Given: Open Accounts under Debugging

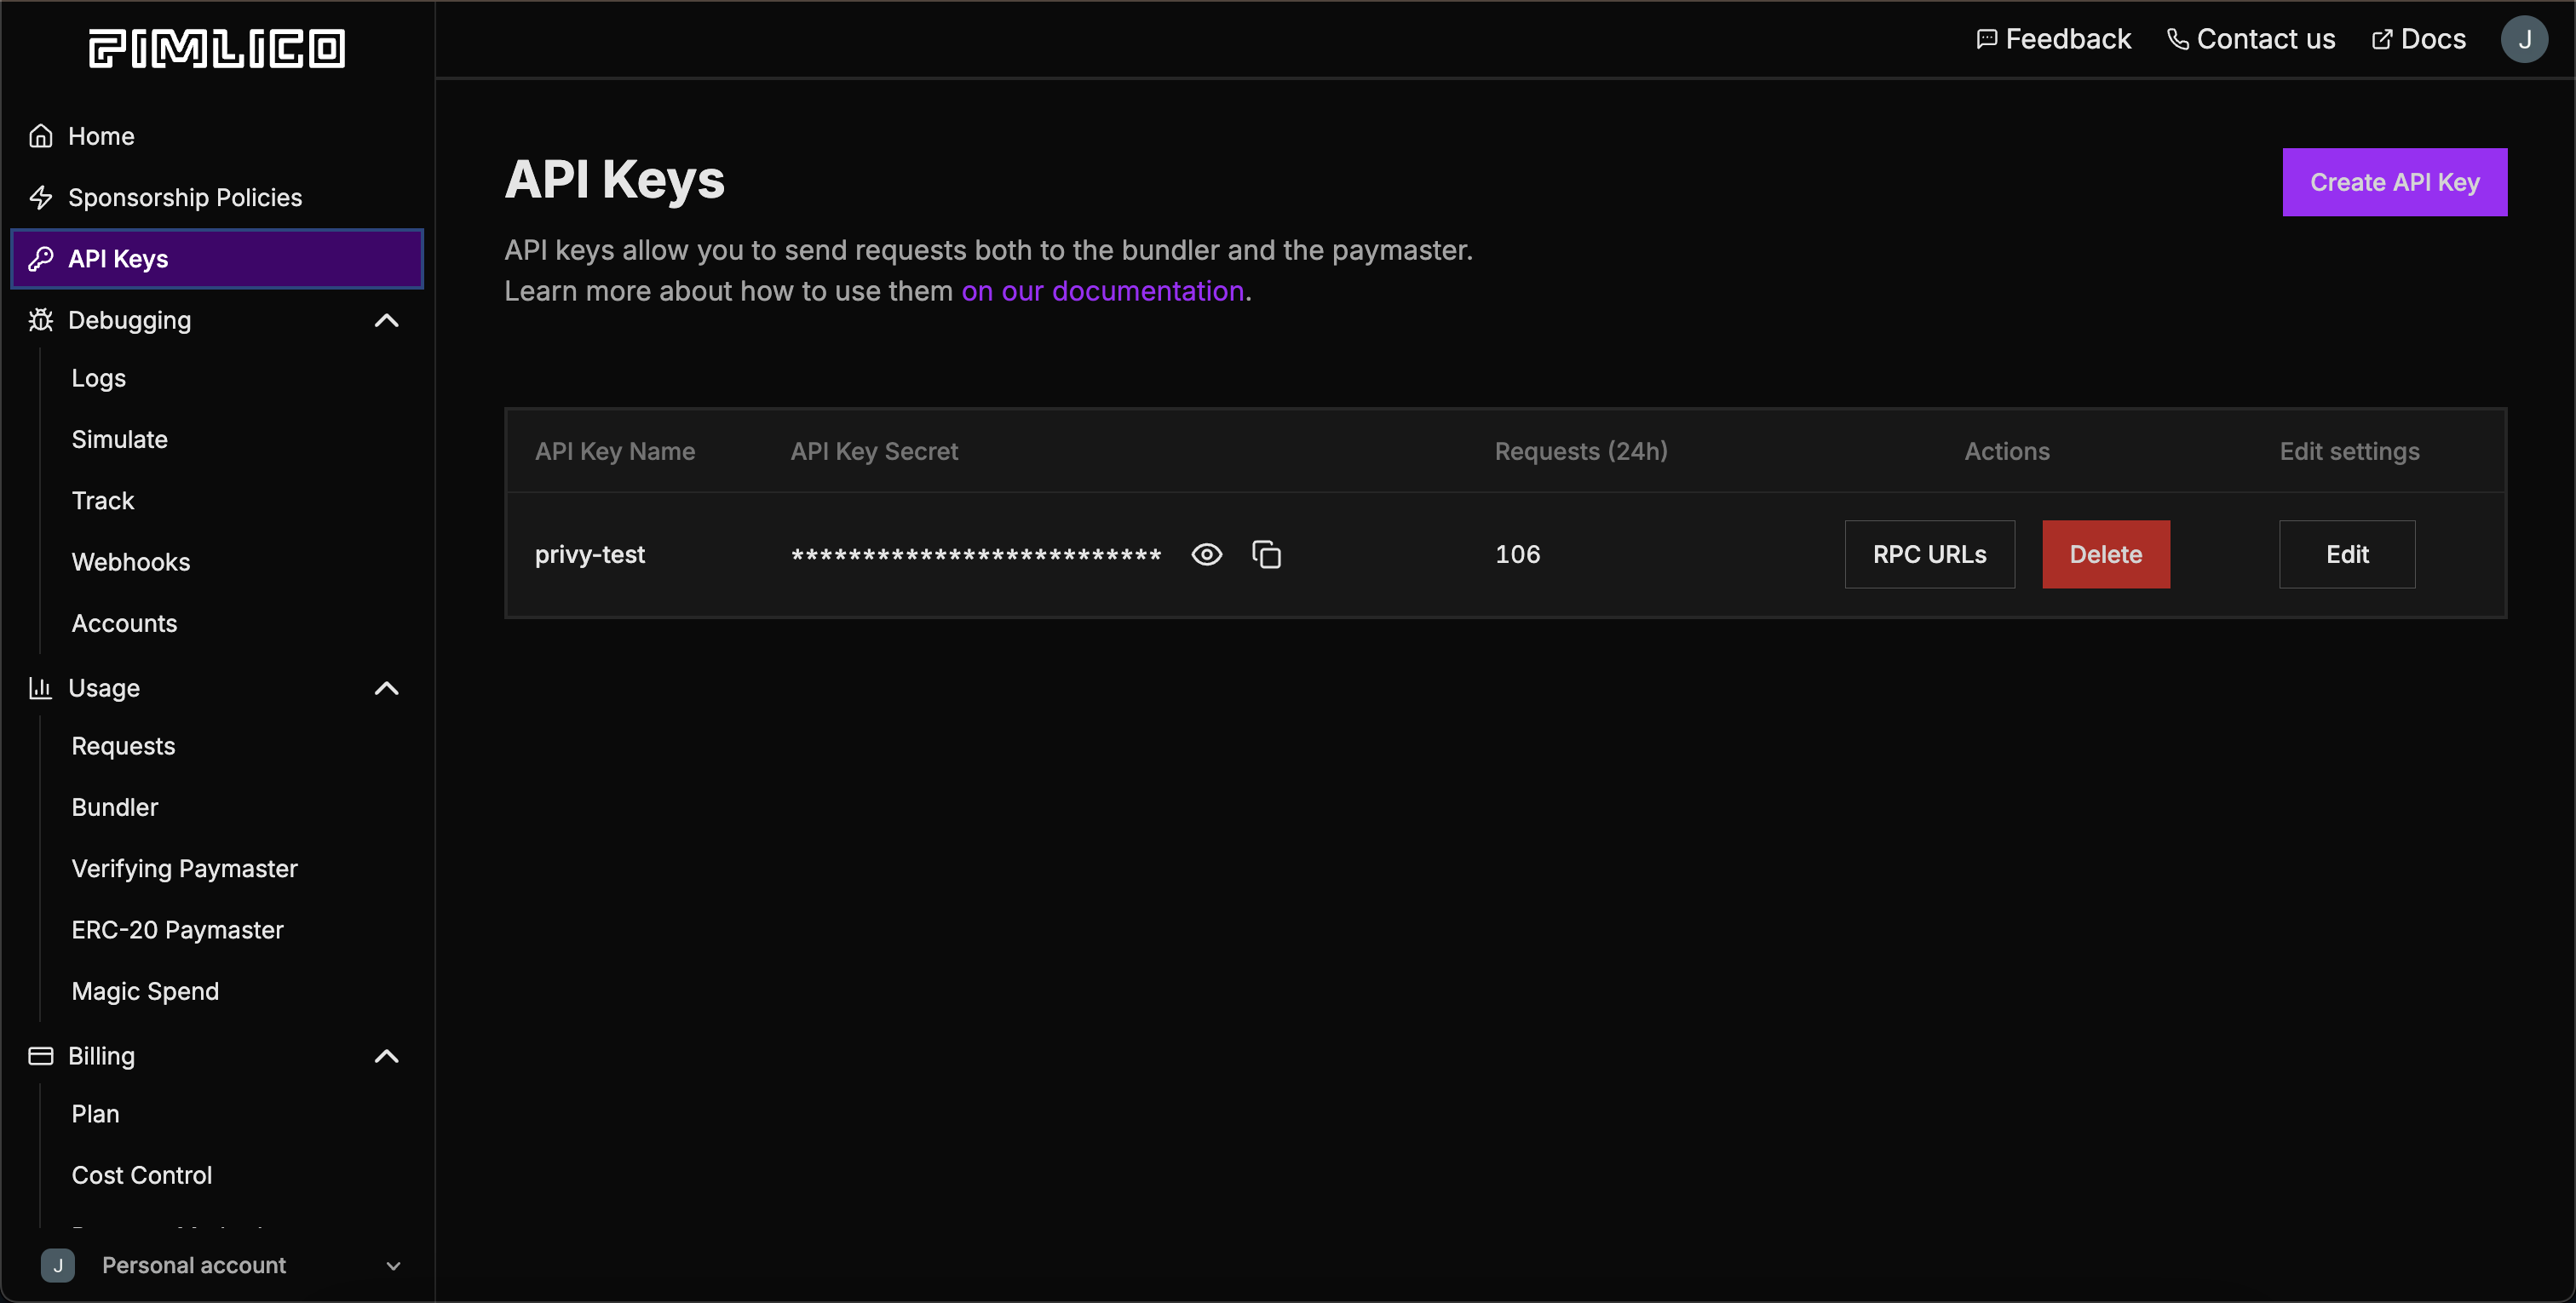Looking at the screenshot, I should 124,623.
